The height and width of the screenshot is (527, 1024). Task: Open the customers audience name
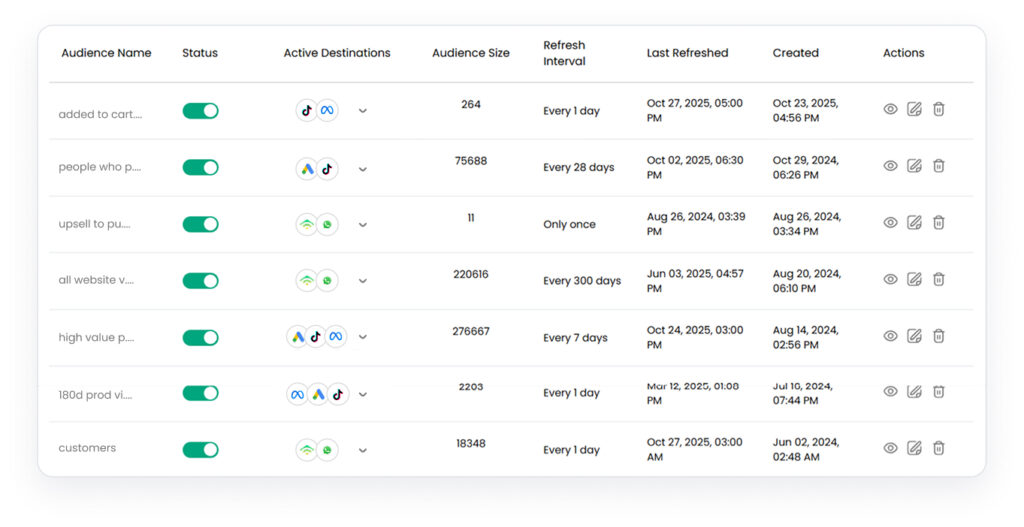(x=87, y=448)
